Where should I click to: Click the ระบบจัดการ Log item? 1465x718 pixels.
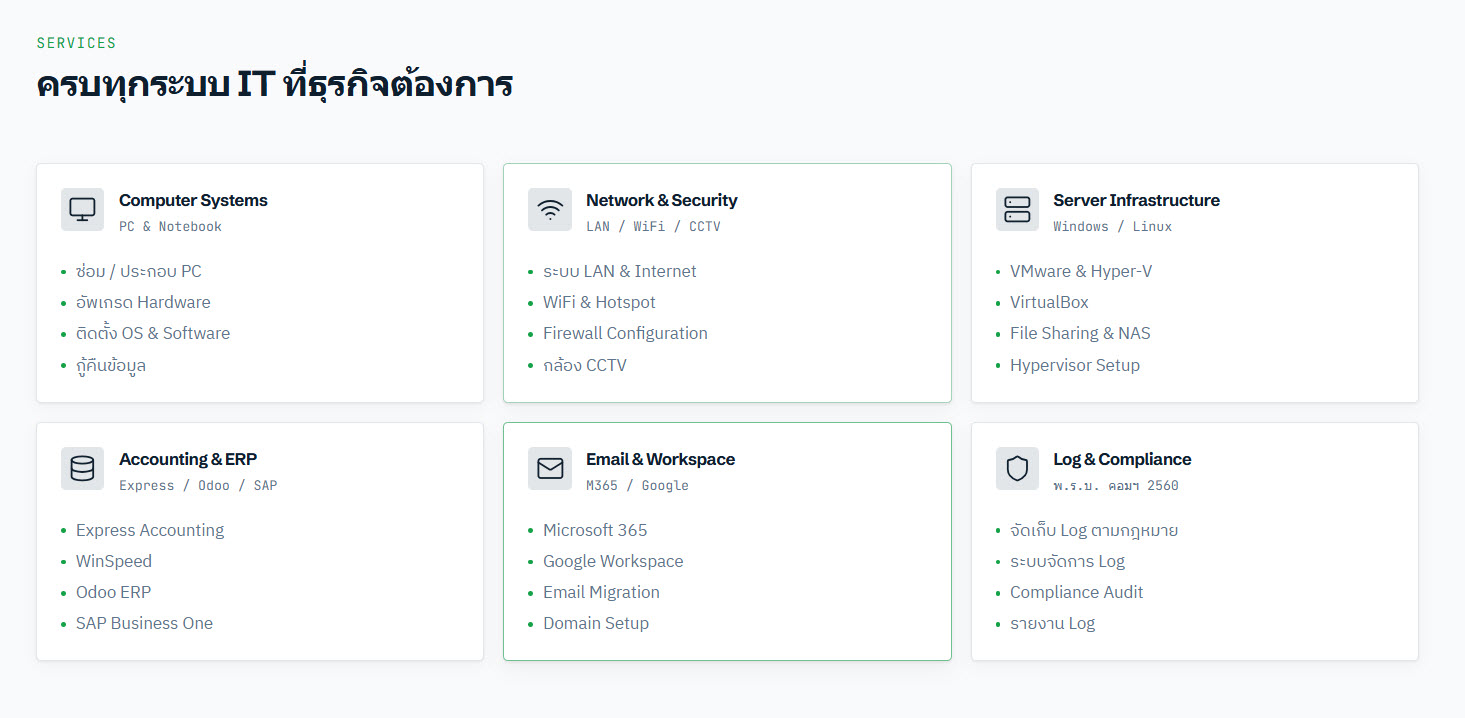click(x=1067, y=561)
